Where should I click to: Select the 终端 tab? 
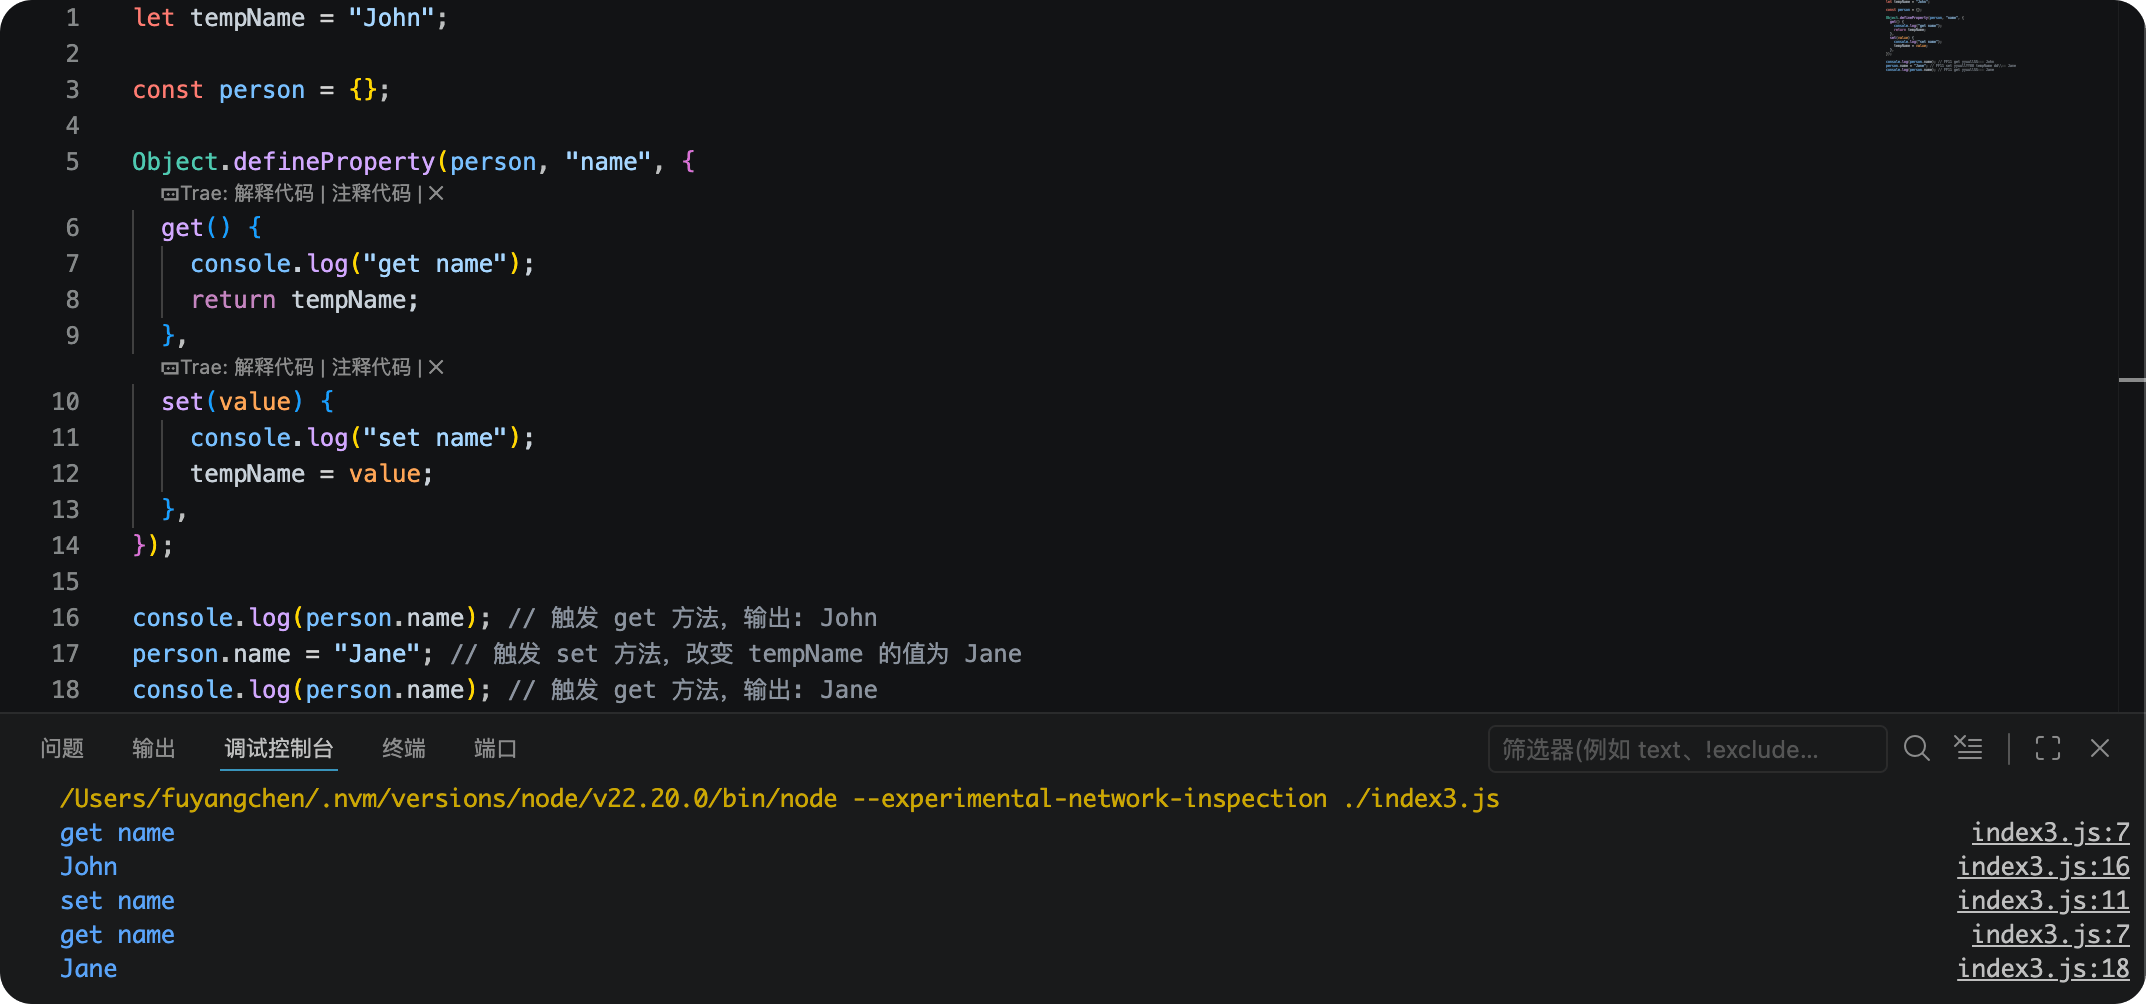tap(404, 748)
